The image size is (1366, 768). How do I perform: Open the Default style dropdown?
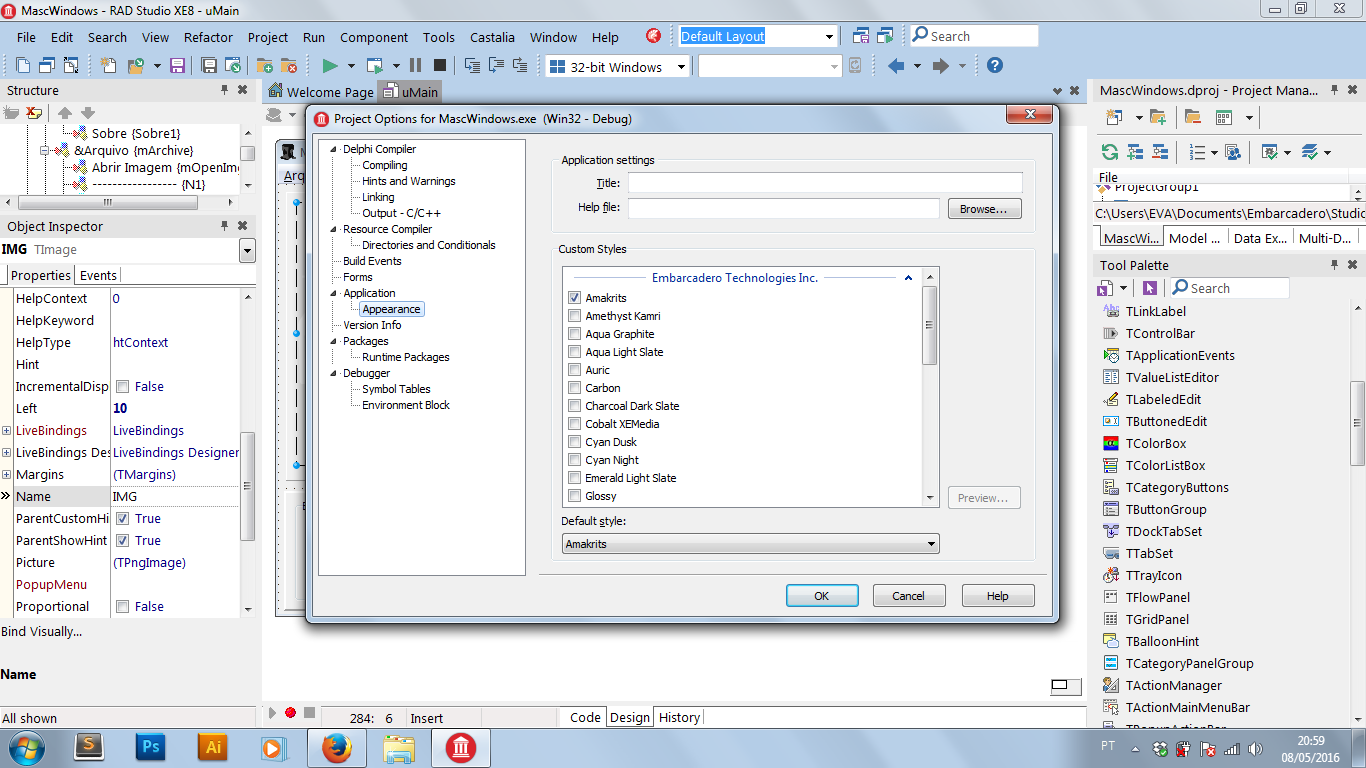click(930, 543)
